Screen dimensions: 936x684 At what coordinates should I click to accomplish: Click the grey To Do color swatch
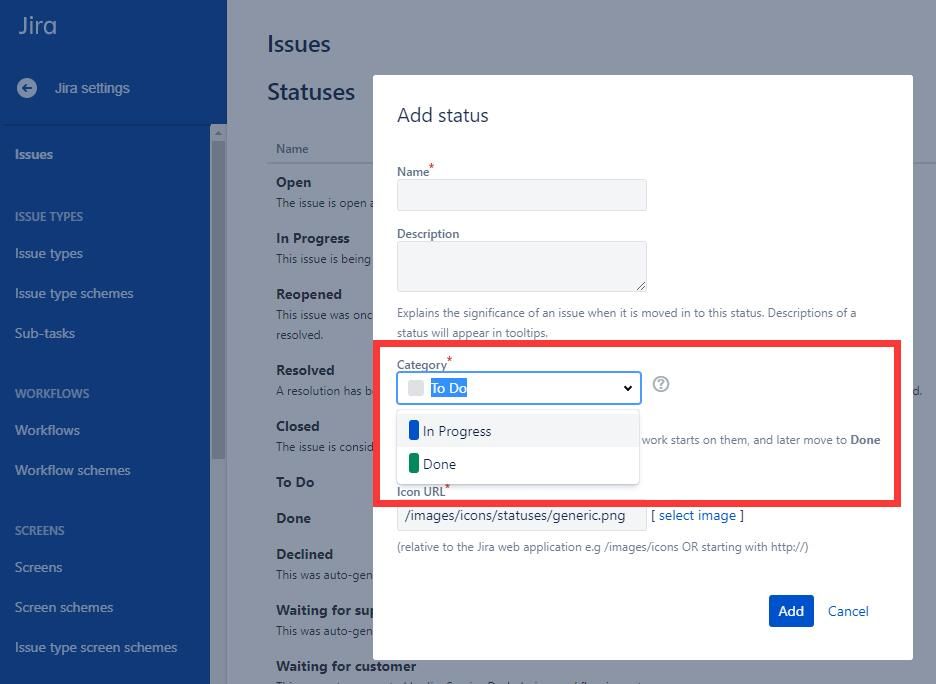click(415, 388)
